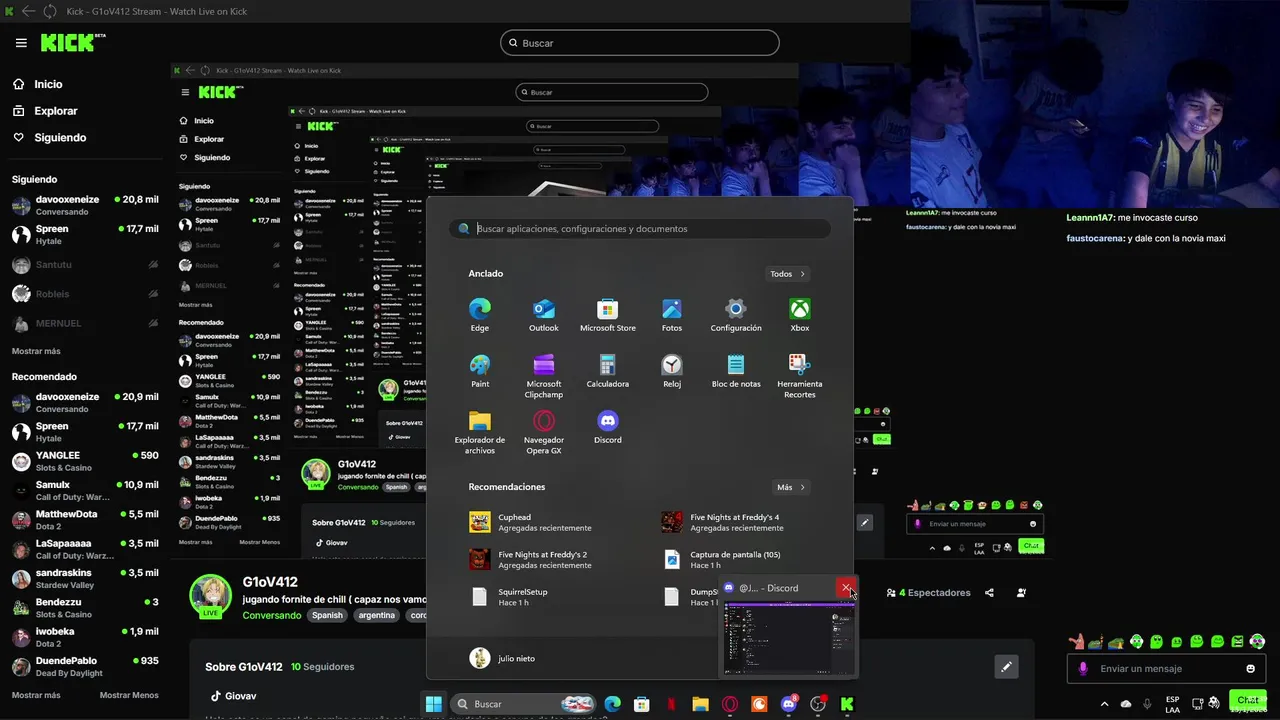1280x720 pixels.
Task: Click the Spanish tag under G1oV412 stream title
Action: (327, 615)
